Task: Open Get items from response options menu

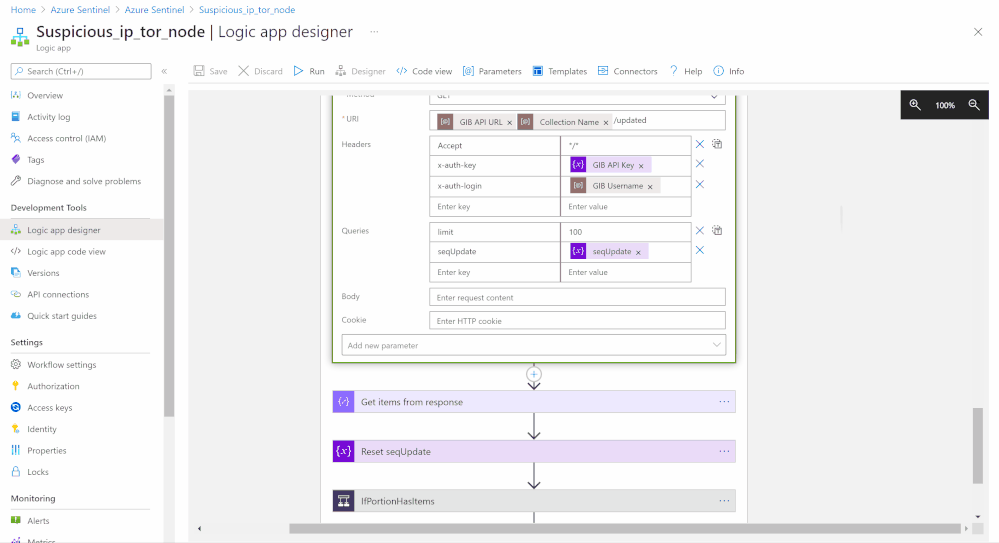Action: click(x=724, y=402)
